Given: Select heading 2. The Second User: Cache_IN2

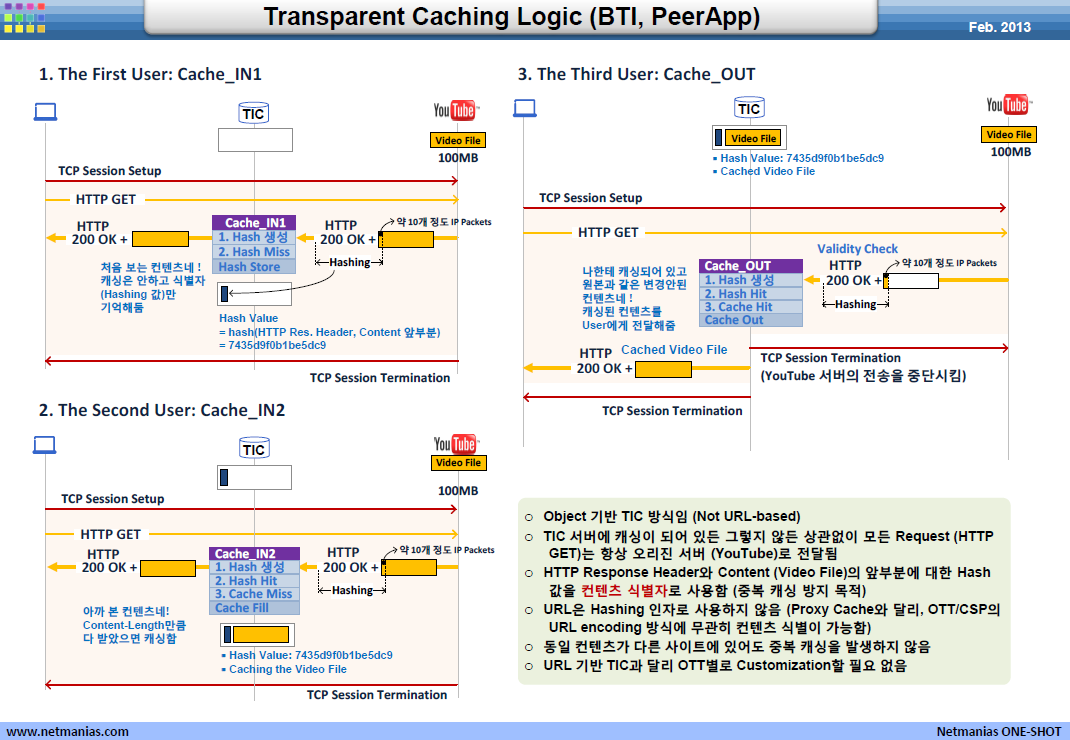Looking at the screenshot, I should coord(162,410).
